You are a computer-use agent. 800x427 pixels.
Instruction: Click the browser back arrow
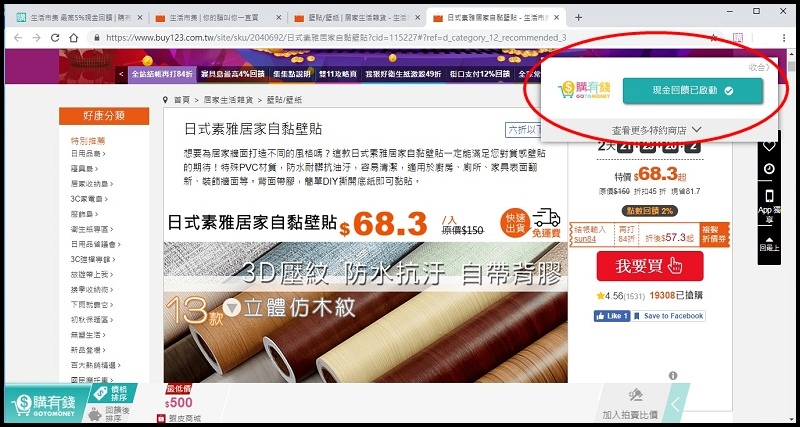[14, 38]
